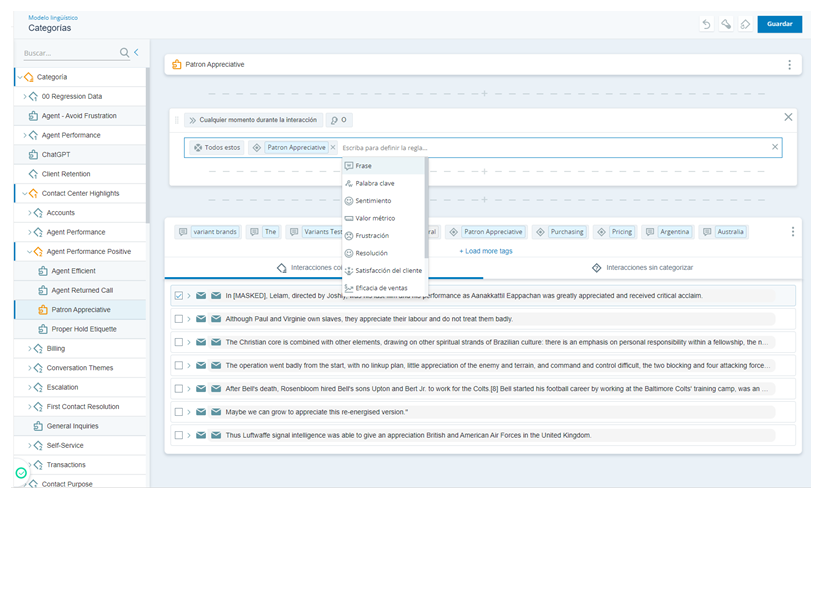Click the search magnifier icon
The height and width of the screenshot is (611, 823).
coord(124,52)
